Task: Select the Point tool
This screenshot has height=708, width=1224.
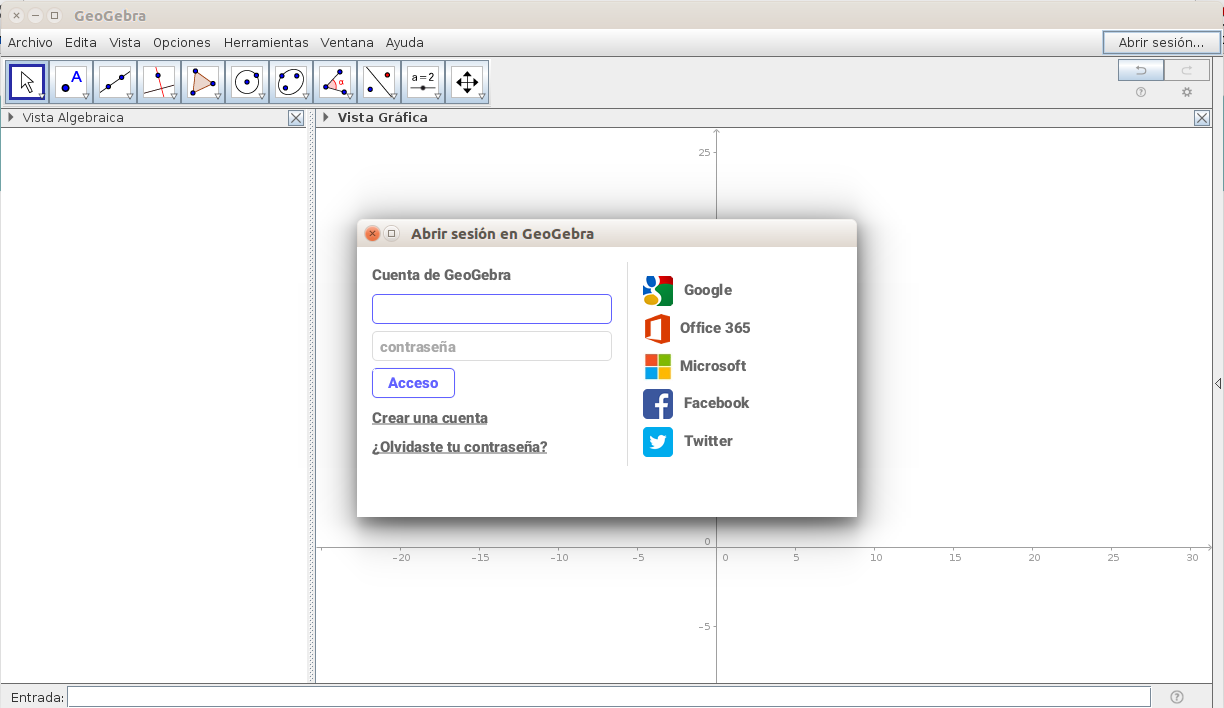Action: 71,82
